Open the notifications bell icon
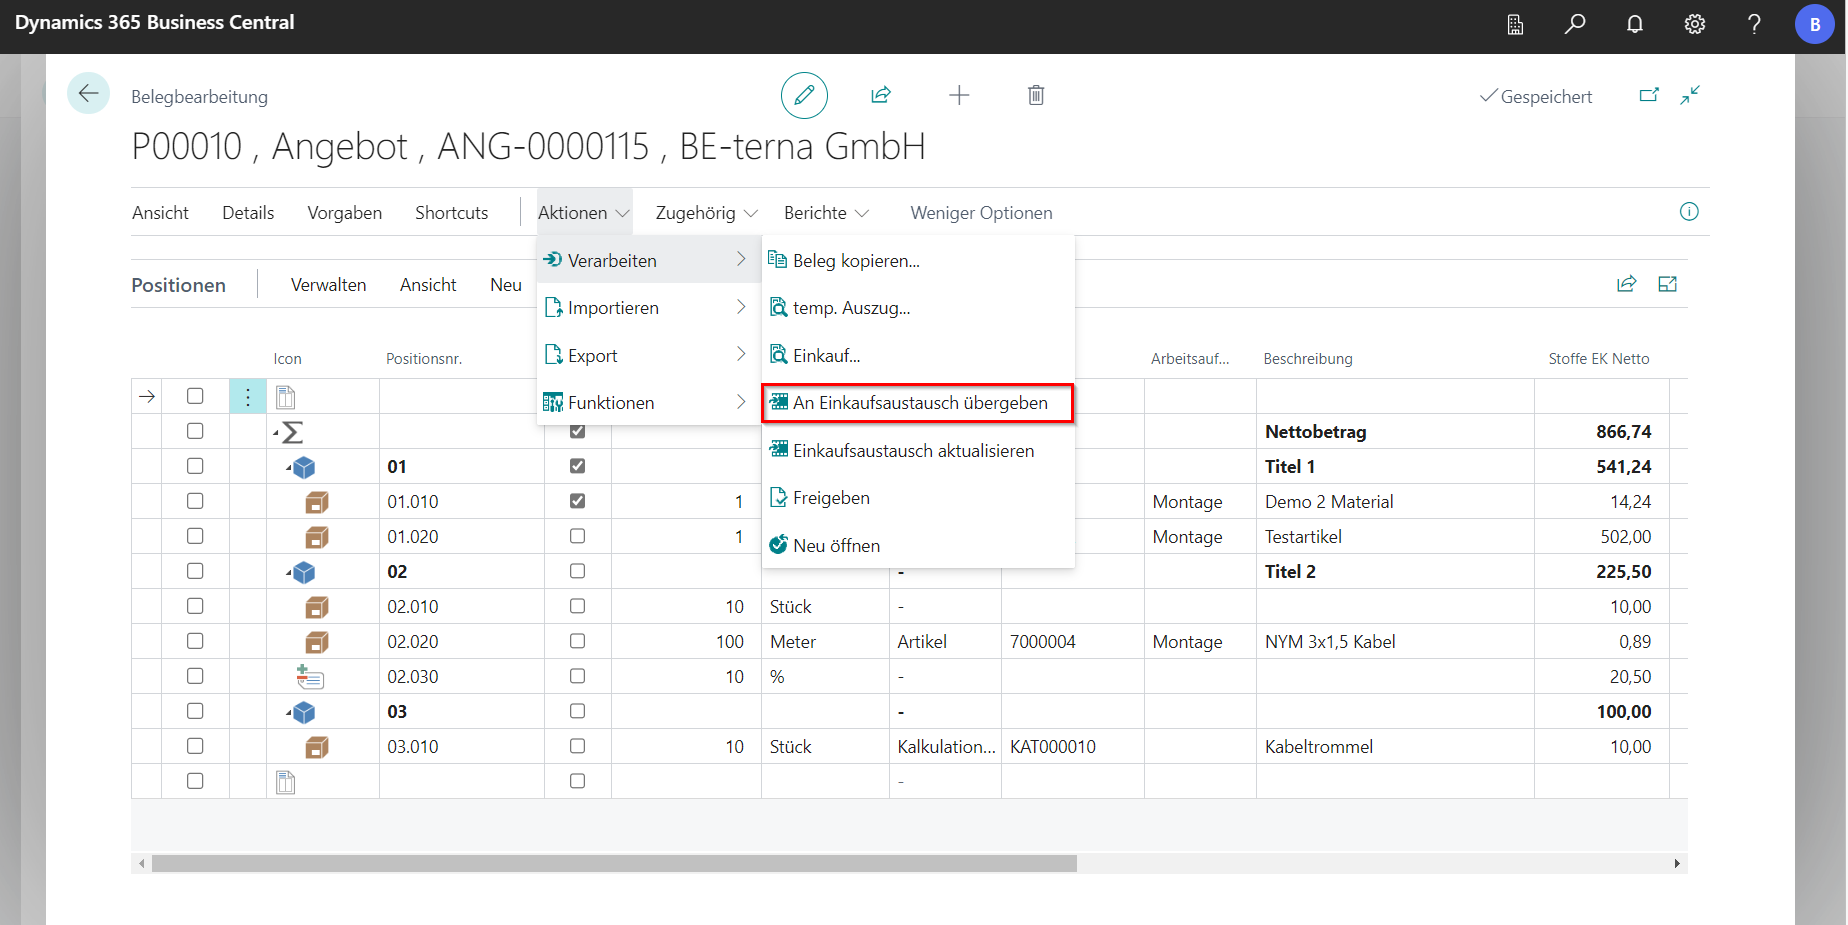Image resolution: width=1848 pixels, height=925 pixels. coord(1635,24)
